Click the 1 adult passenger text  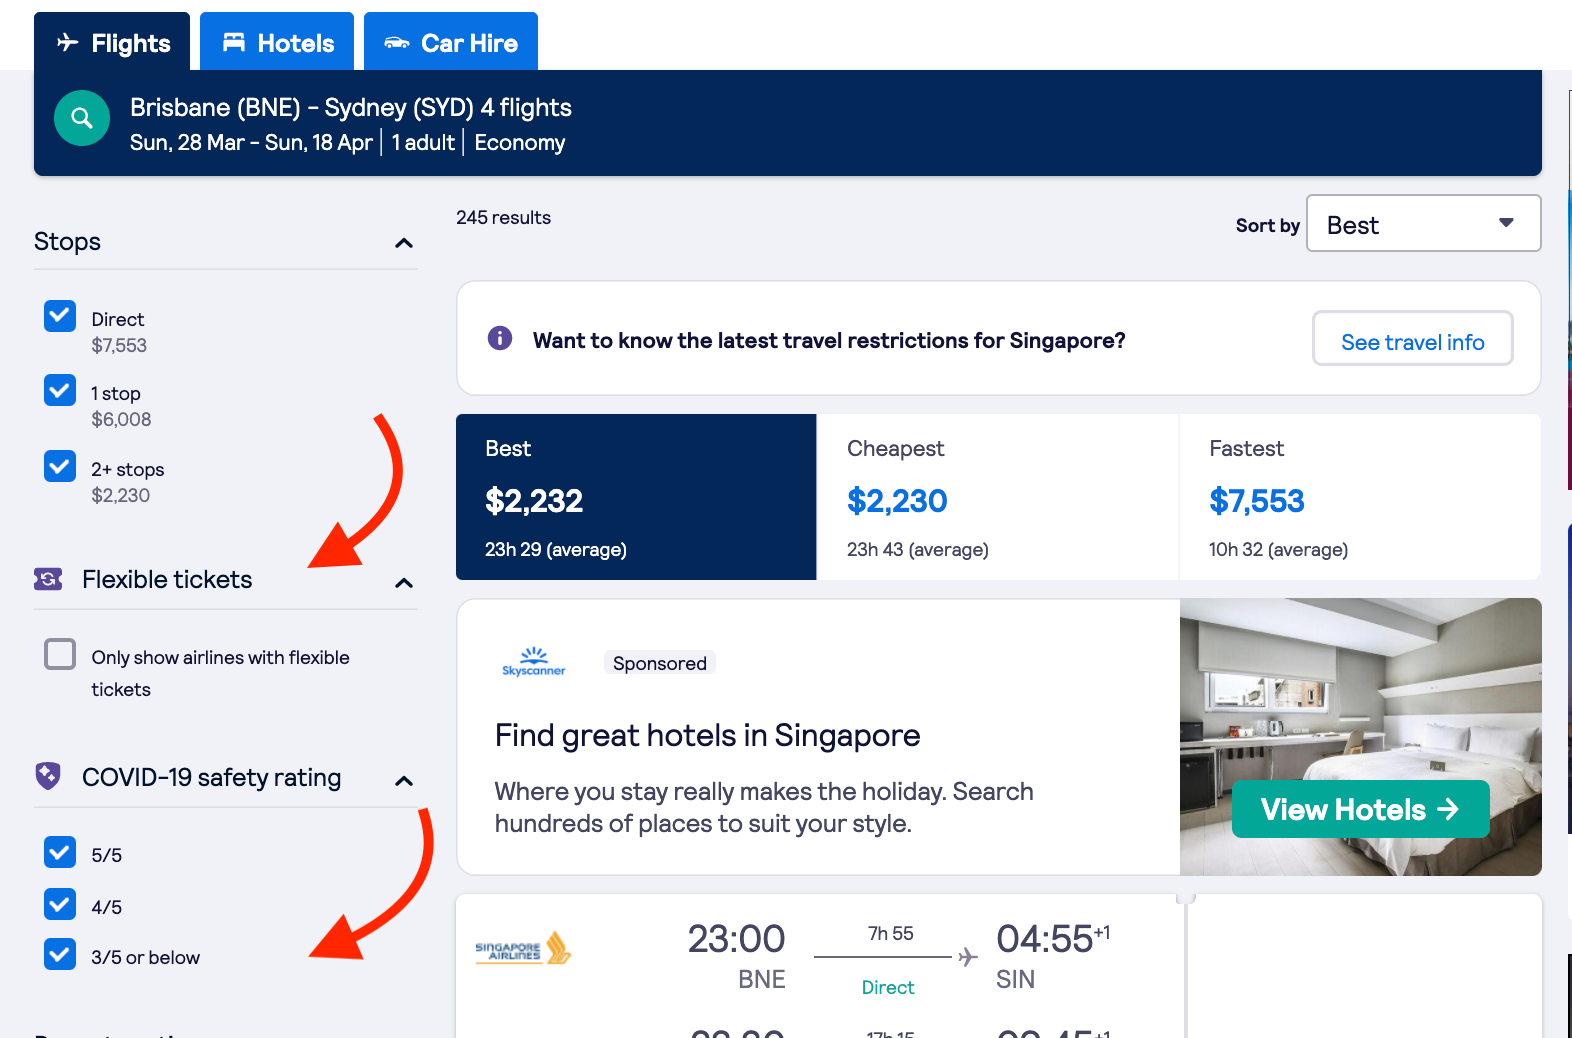click(423, 142)
